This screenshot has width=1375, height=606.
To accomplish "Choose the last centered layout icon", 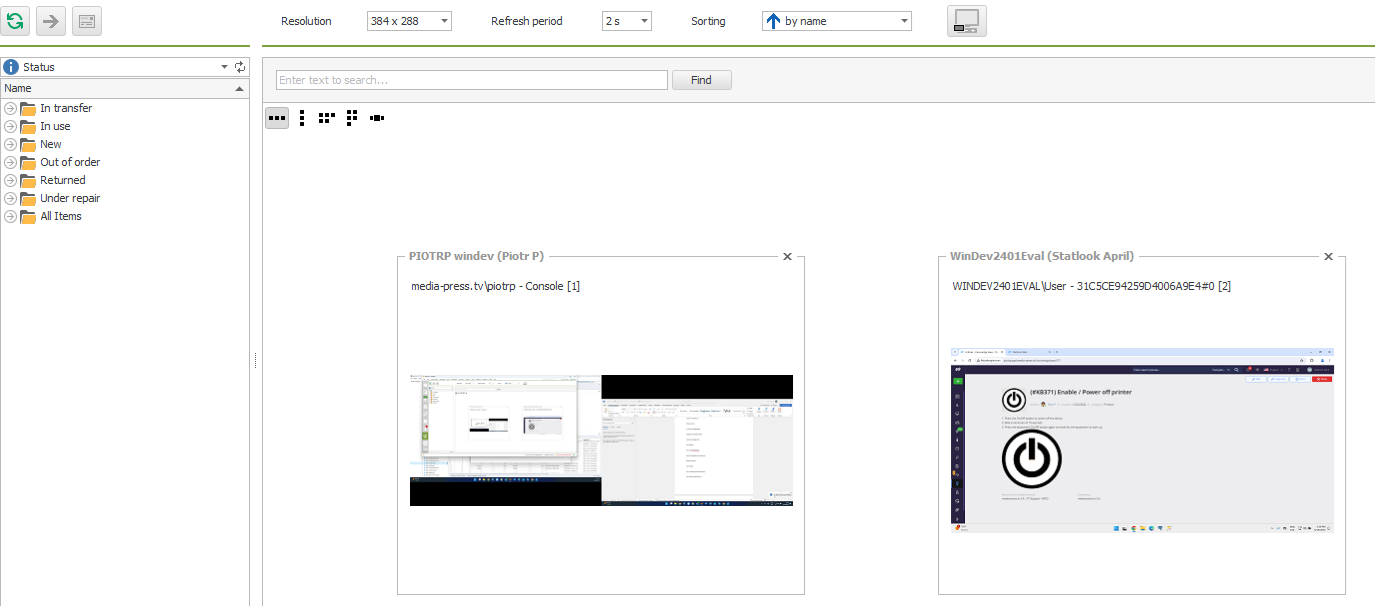I will coord(377,118).
